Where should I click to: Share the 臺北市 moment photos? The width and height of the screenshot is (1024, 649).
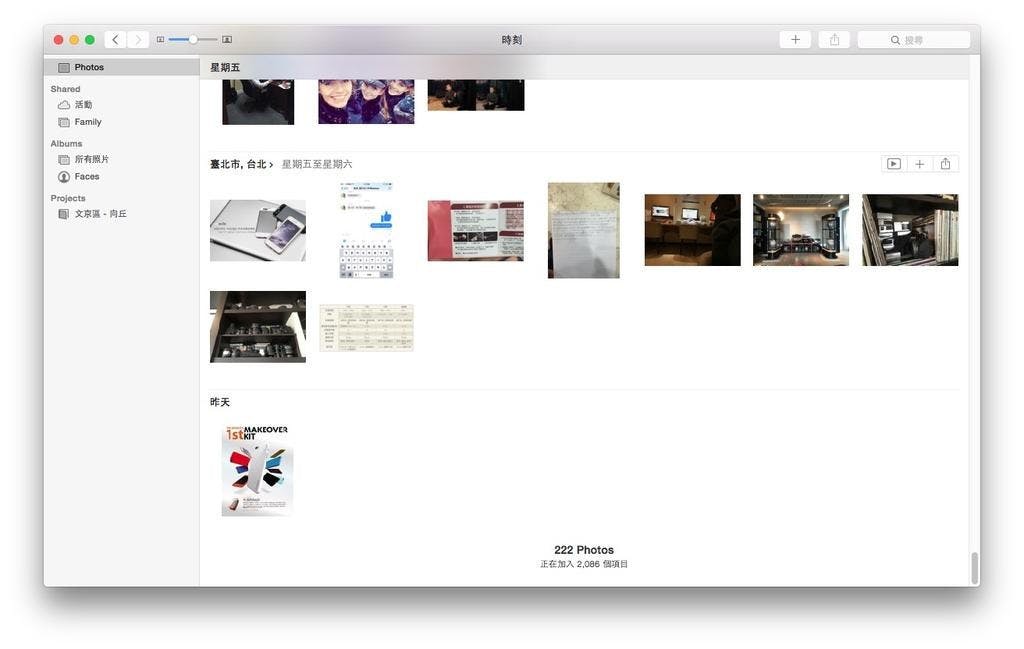pyautogui.click(x=946, y=164)
